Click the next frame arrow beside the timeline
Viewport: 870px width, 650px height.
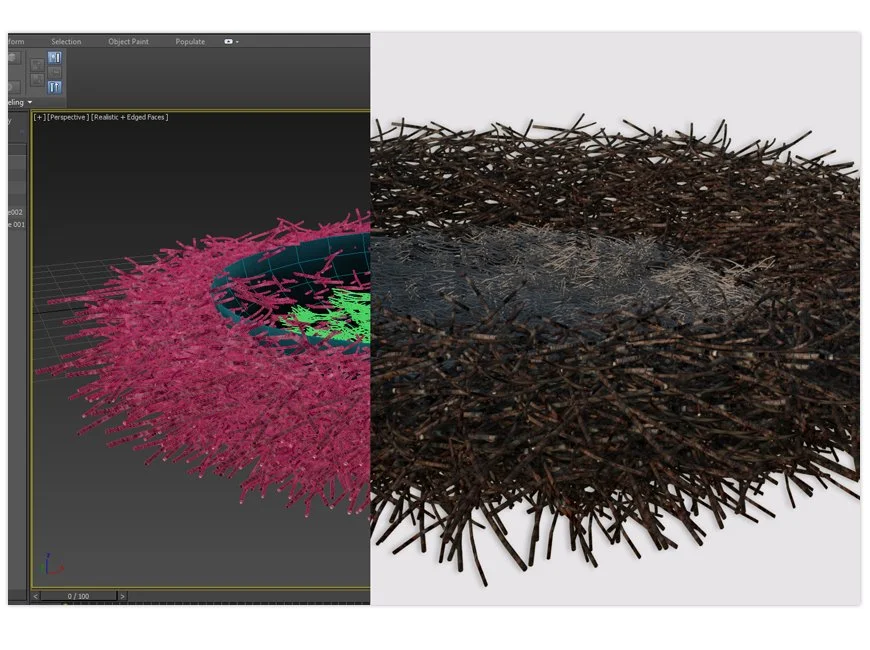pos(122,597)
